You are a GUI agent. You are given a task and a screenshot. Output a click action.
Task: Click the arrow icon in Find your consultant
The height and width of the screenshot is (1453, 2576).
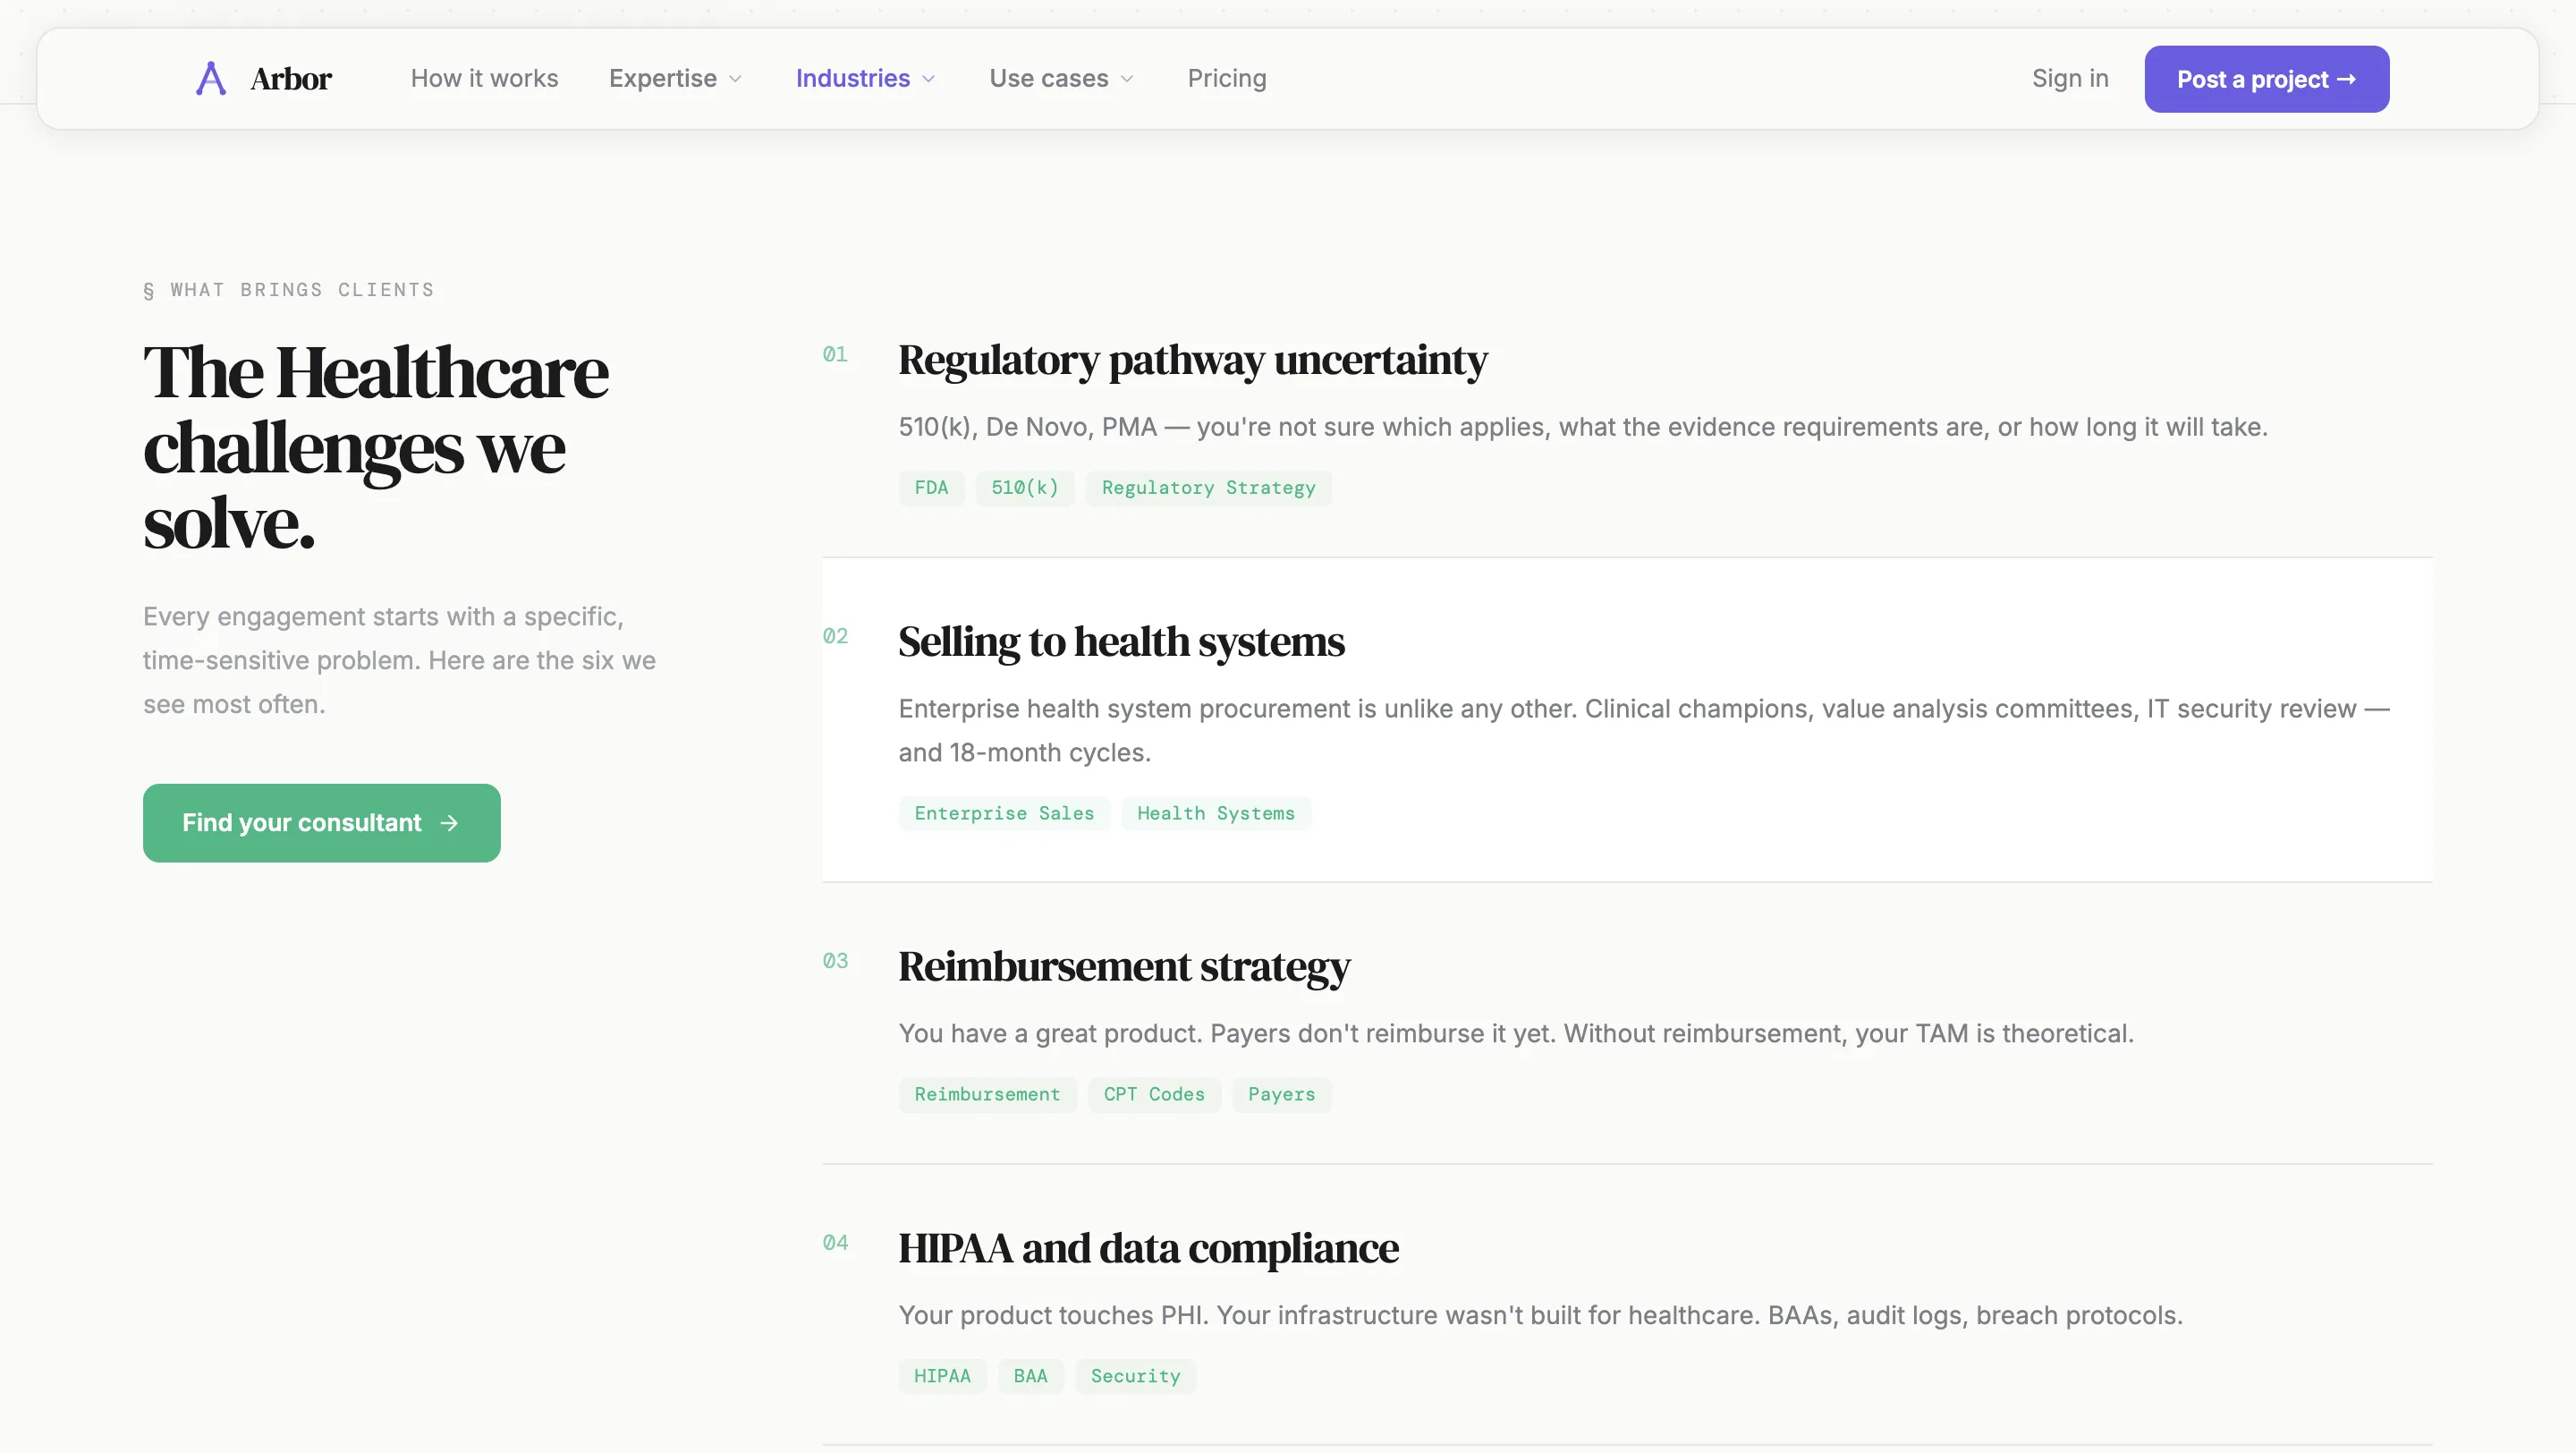[x=448, y=822]
